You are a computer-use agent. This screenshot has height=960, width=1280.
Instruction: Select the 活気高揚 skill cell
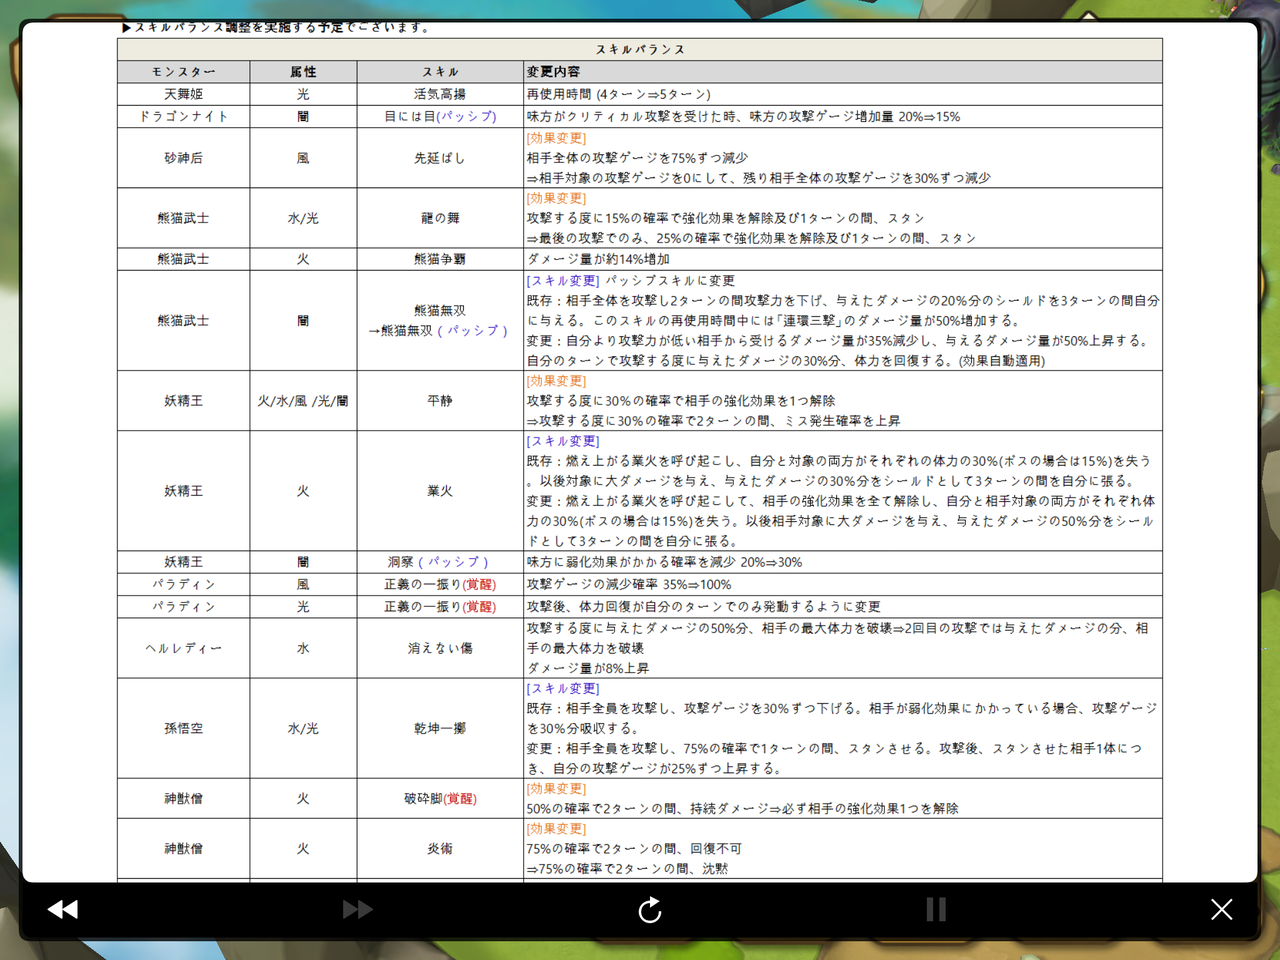pyautogui.click(x=440, y=94)
